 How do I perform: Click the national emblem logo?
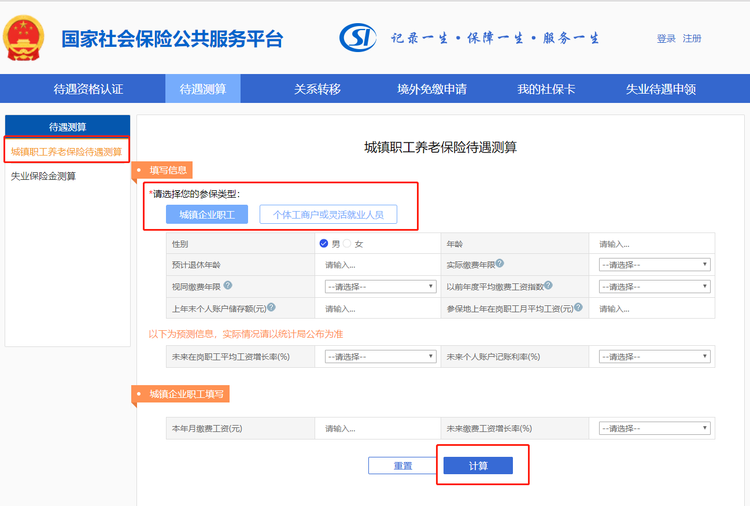[25, 39]
